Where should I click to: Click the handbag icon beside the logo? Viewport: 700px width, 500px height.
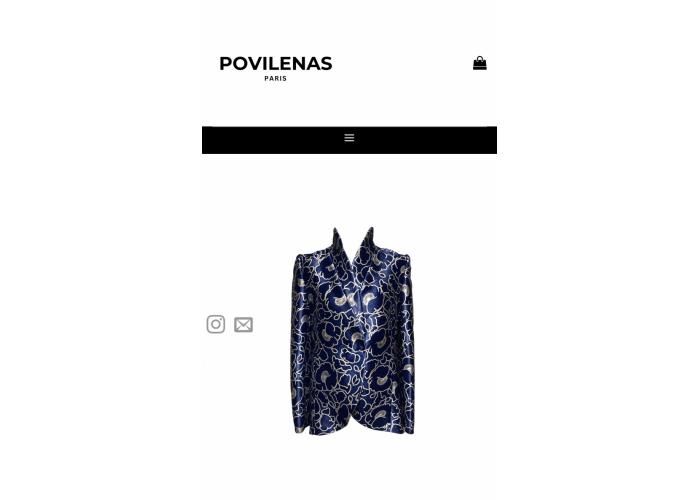pos(480,63)
